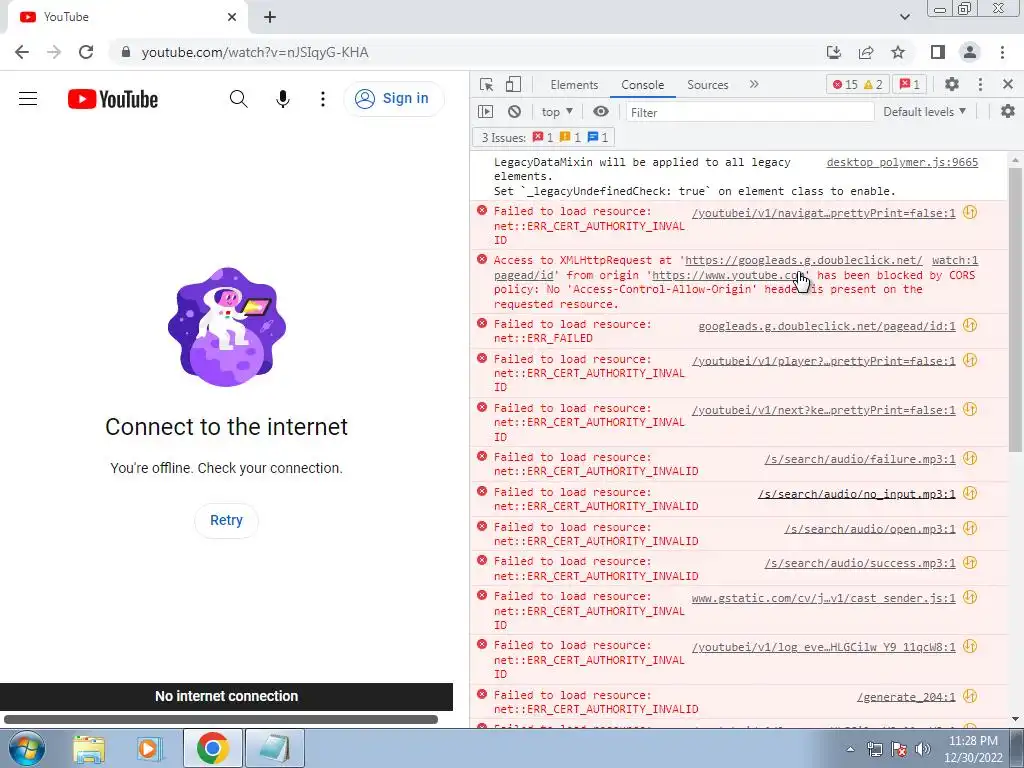Go back with the browser back arrow
The width and height of the screenshot is (1024, 768).
pos(22,52)
